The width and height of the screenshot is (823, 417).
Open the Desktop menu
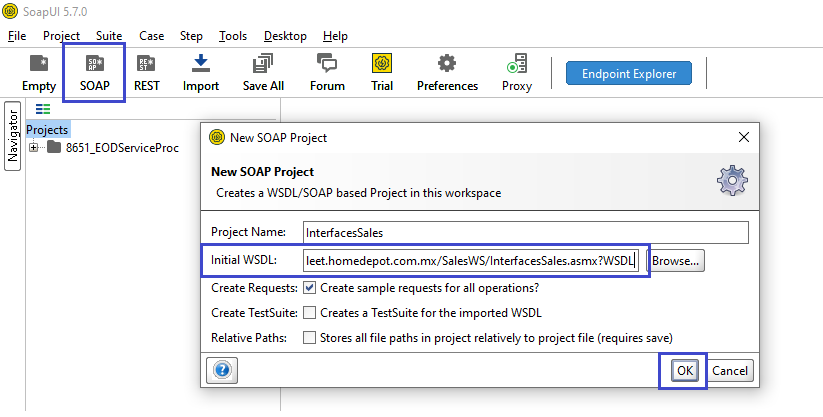(x=285, y=36)
